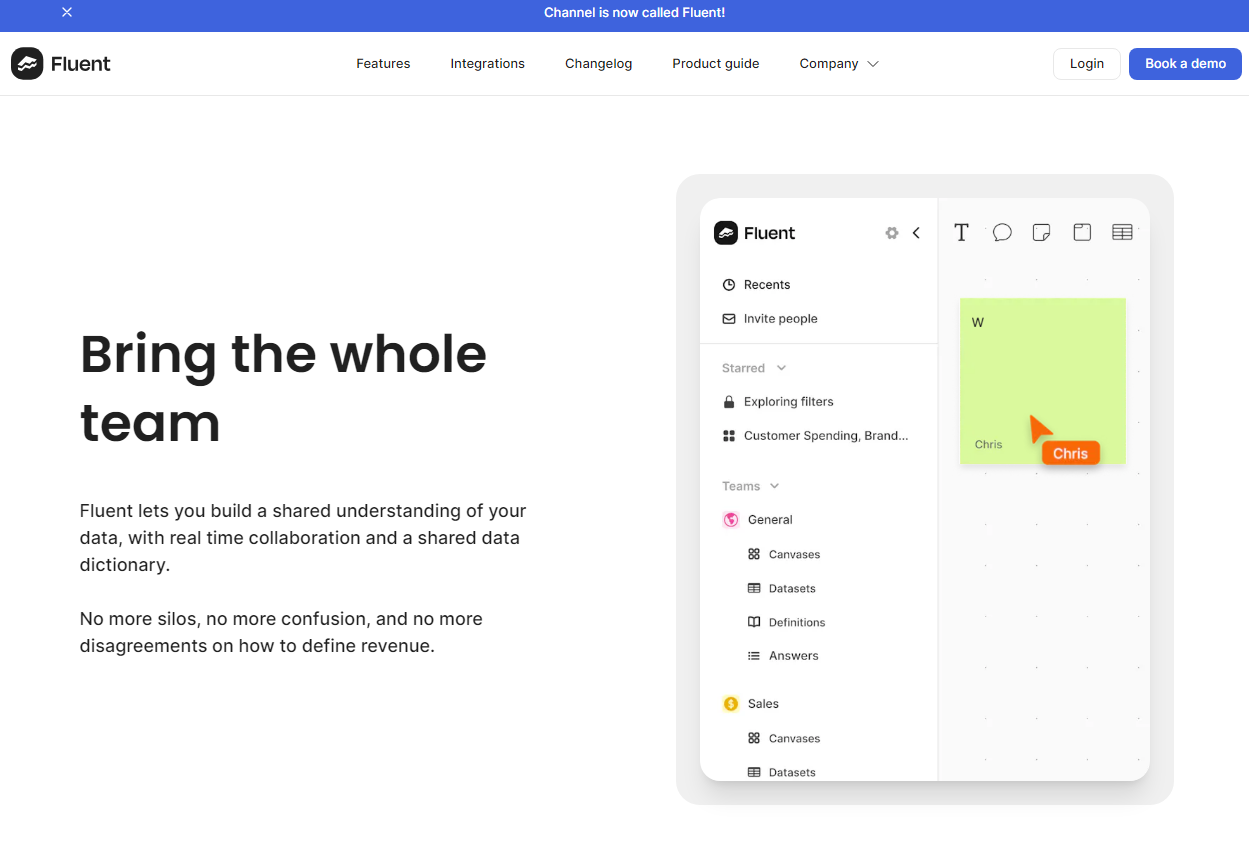The image size is (1249, 847).
Task: Click the Book a demo button
Action: pyautogui.click(x=1185, y=63)
